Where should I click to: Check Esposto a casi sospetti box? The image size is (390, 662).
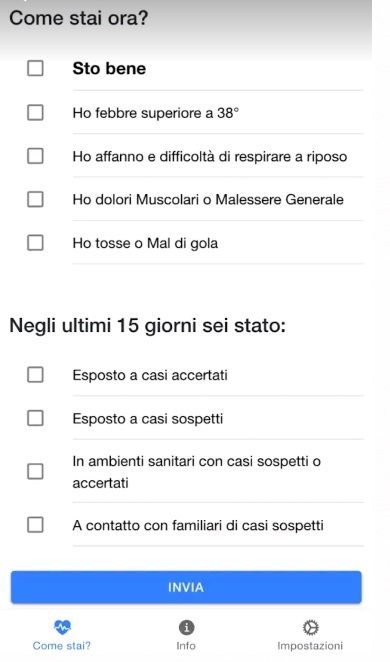(35, 418)
